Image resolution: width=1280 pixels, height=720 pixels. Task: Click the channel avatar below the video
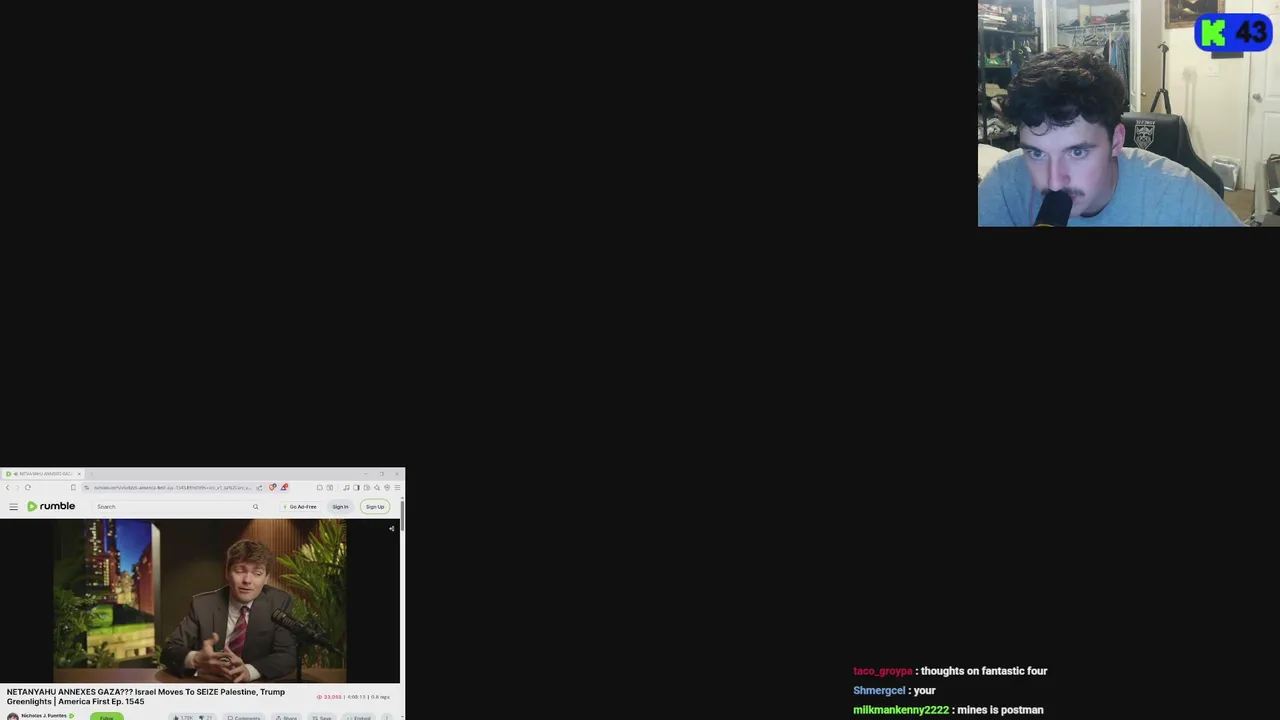tap(12, 716)
